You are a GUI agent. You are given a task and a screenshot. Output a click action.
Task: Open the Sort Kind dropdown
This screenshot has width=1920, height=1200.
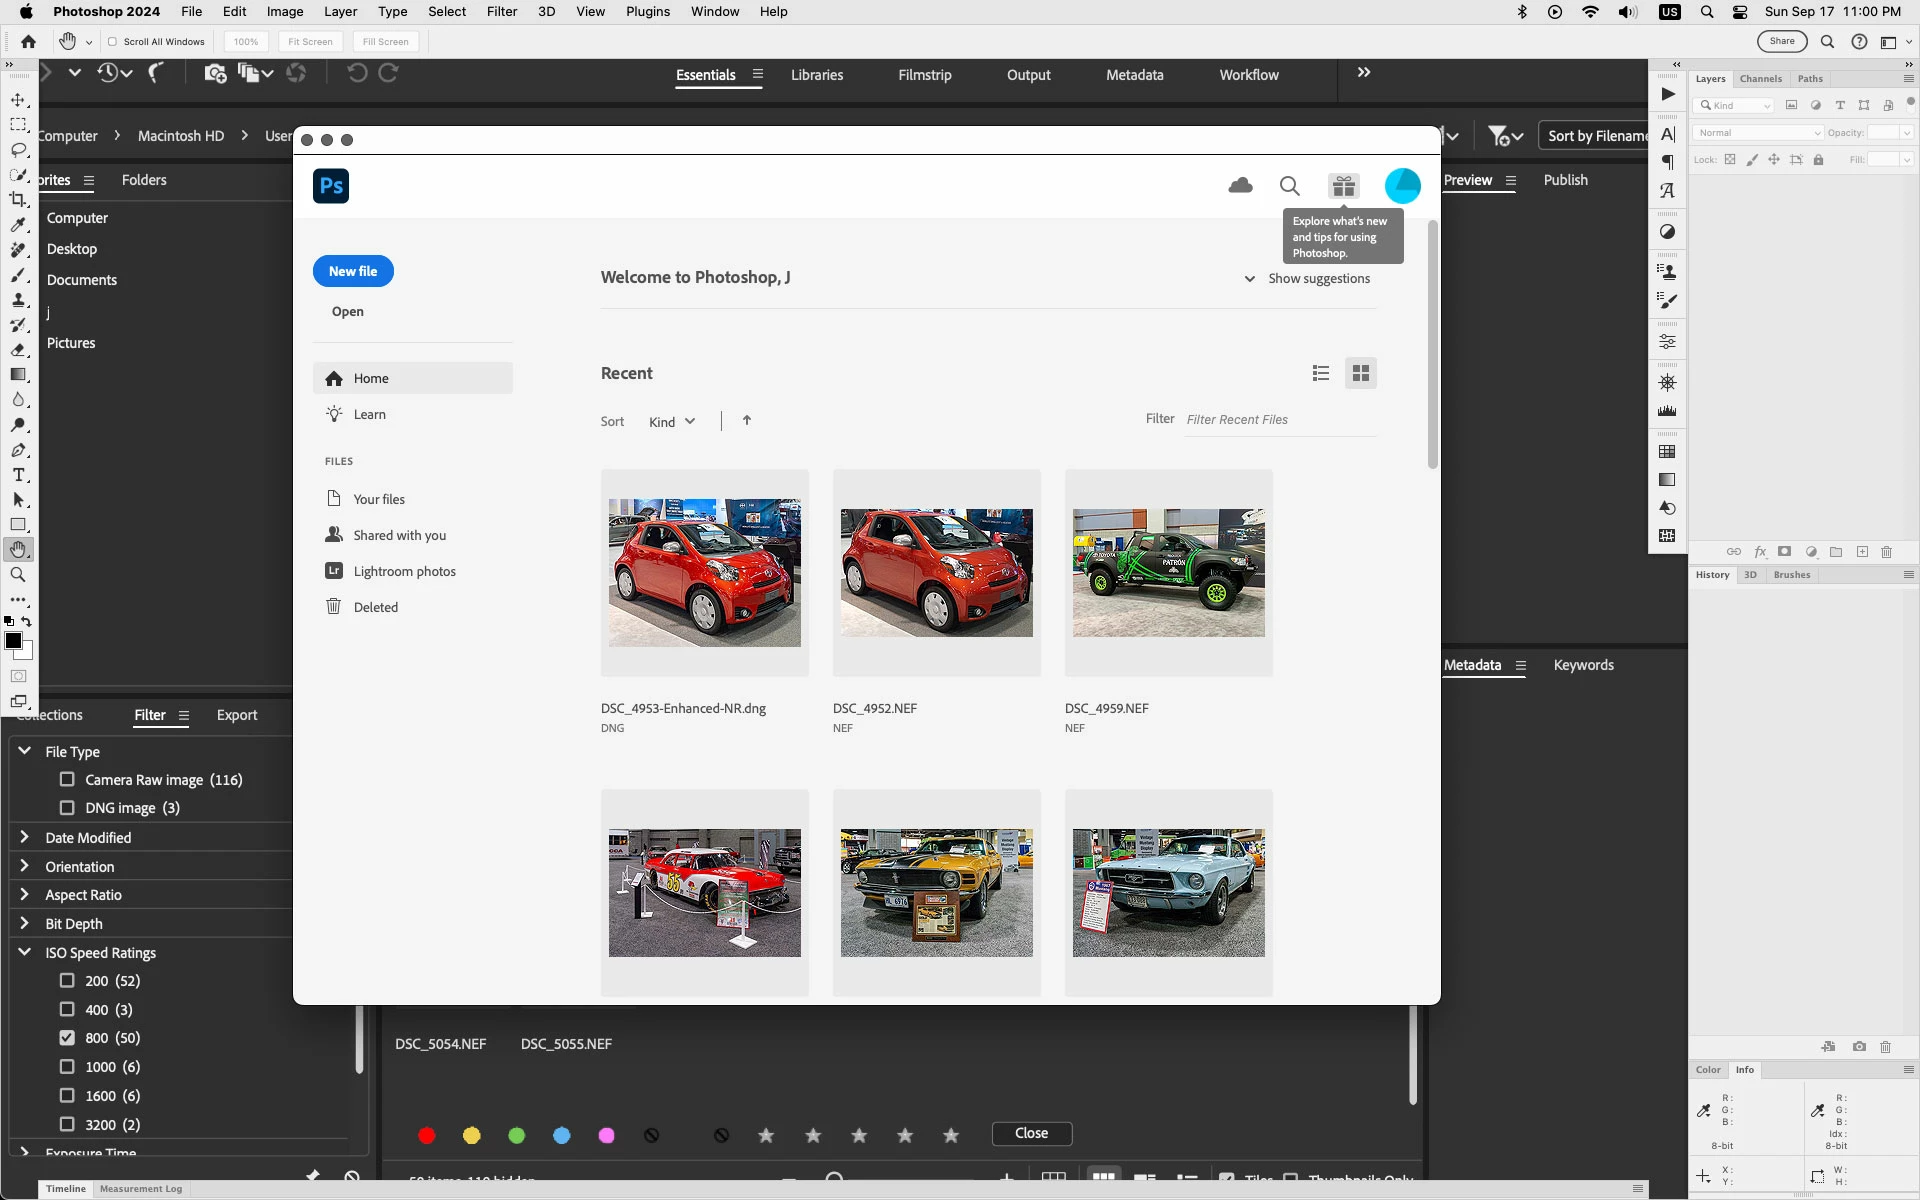tap(671, 422)
